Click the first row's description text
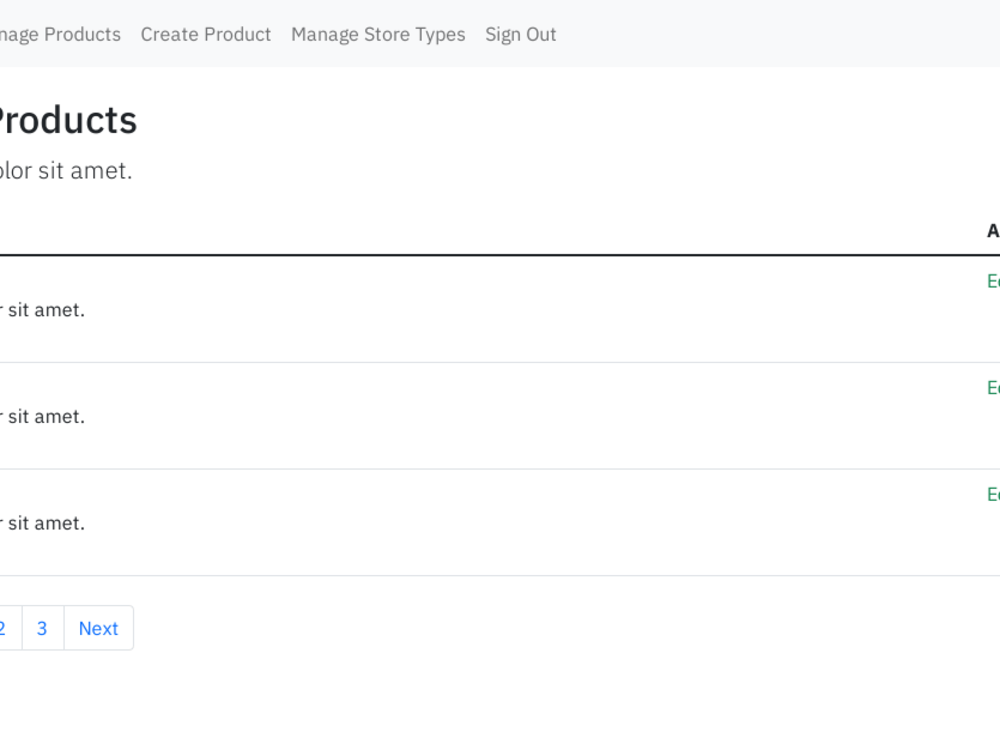This screenshot has height=750, width=1000. coord(43,310)
